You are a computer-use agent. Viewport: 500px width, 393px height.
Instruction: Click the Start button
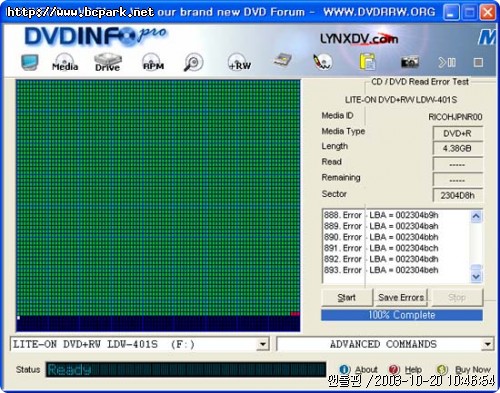tap(347, 297)
